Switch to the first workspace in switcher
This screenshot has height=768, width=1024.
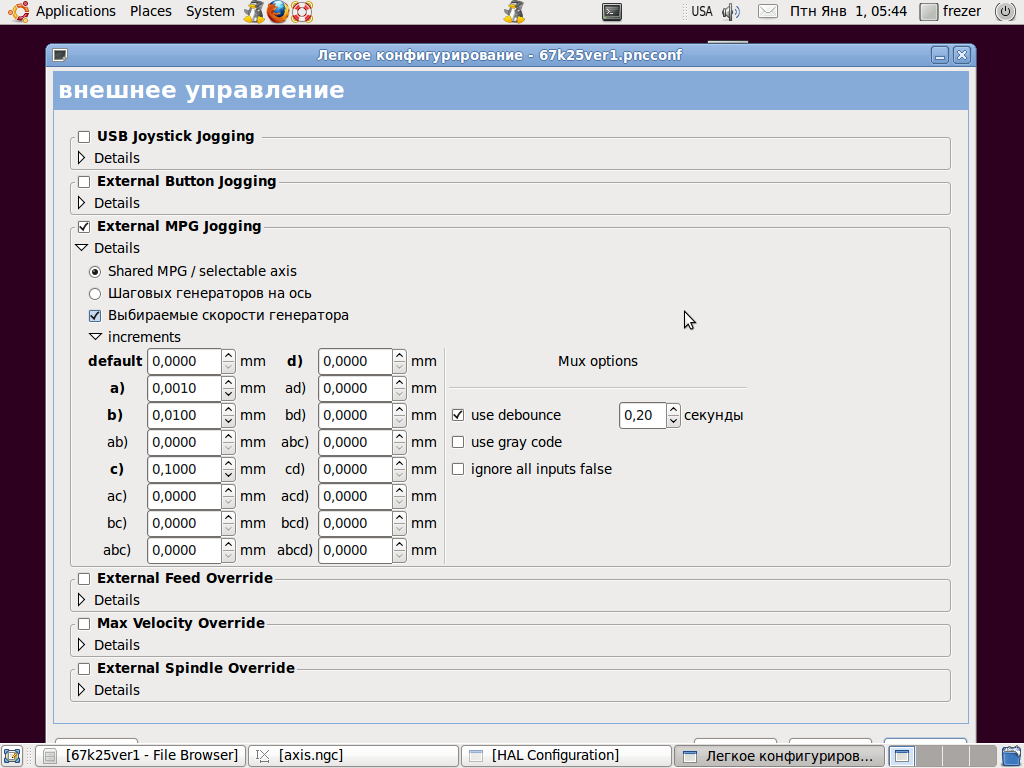(901, 756)
